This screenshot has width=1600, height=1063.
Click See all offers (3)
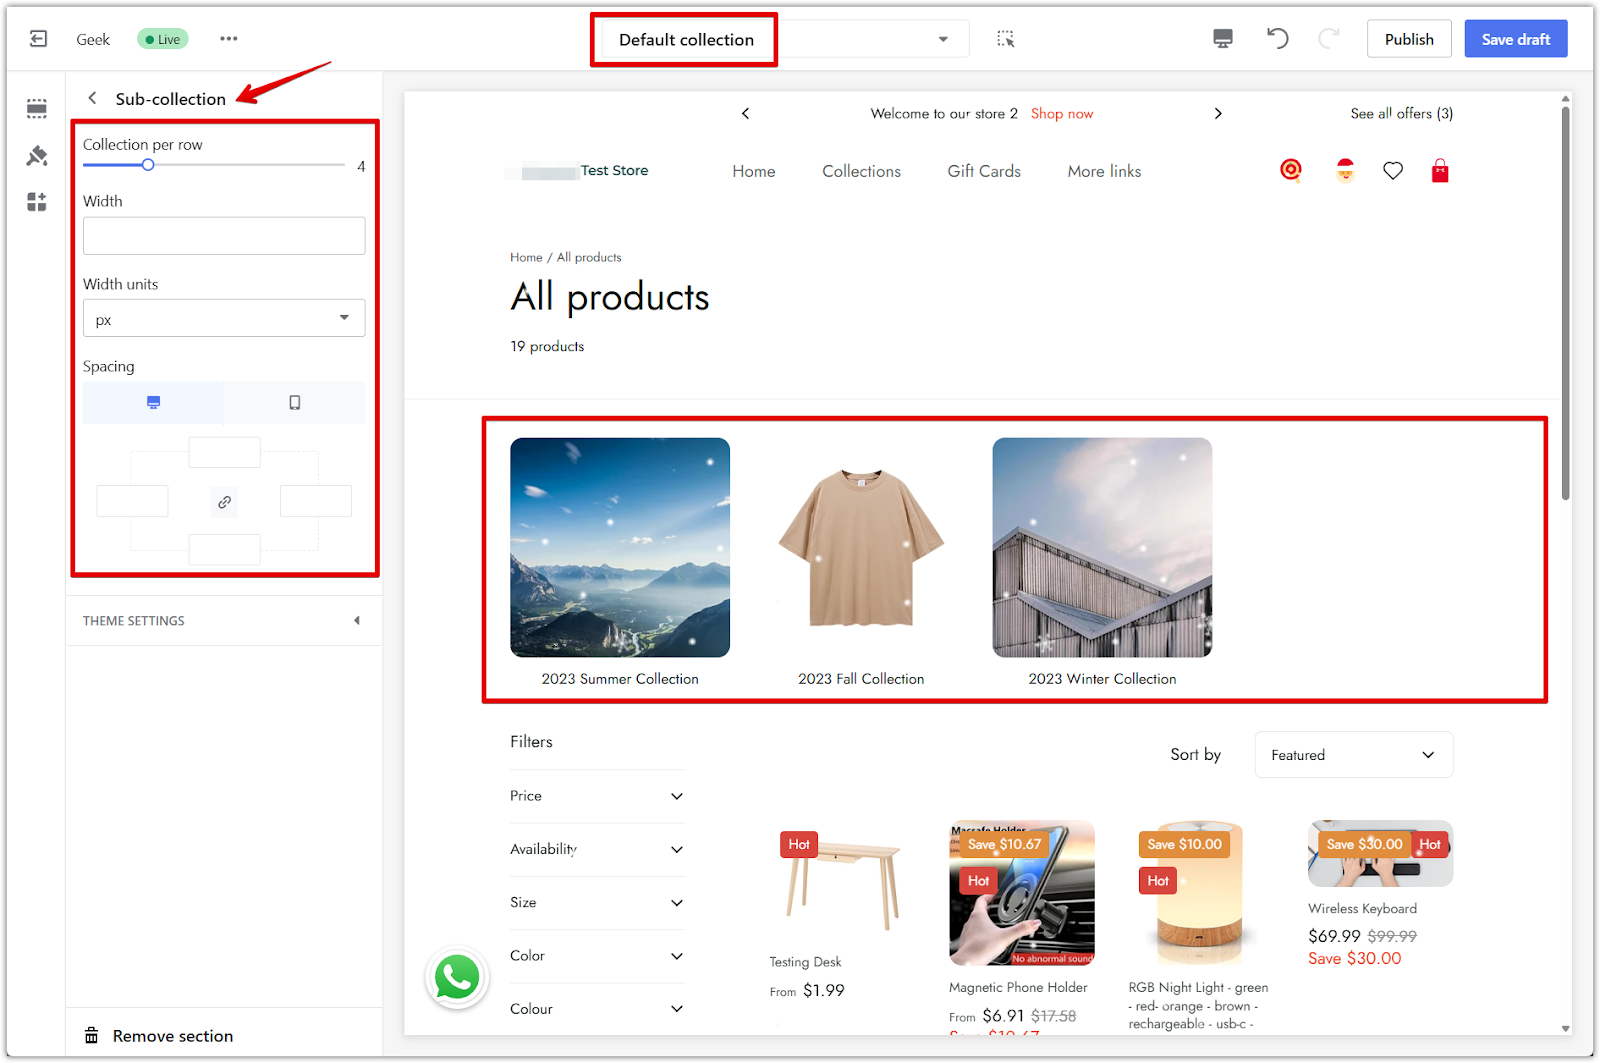1402,113
